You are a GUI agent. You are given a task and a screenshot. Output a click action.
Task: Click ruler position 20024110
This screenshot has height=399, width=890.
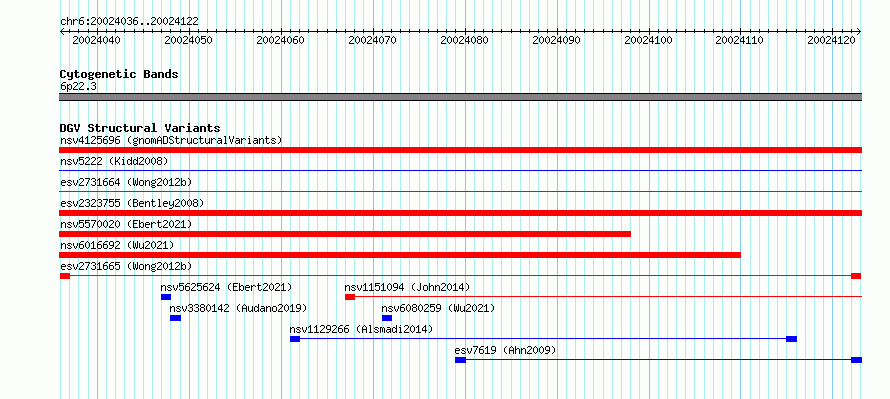tap(740, 40)
